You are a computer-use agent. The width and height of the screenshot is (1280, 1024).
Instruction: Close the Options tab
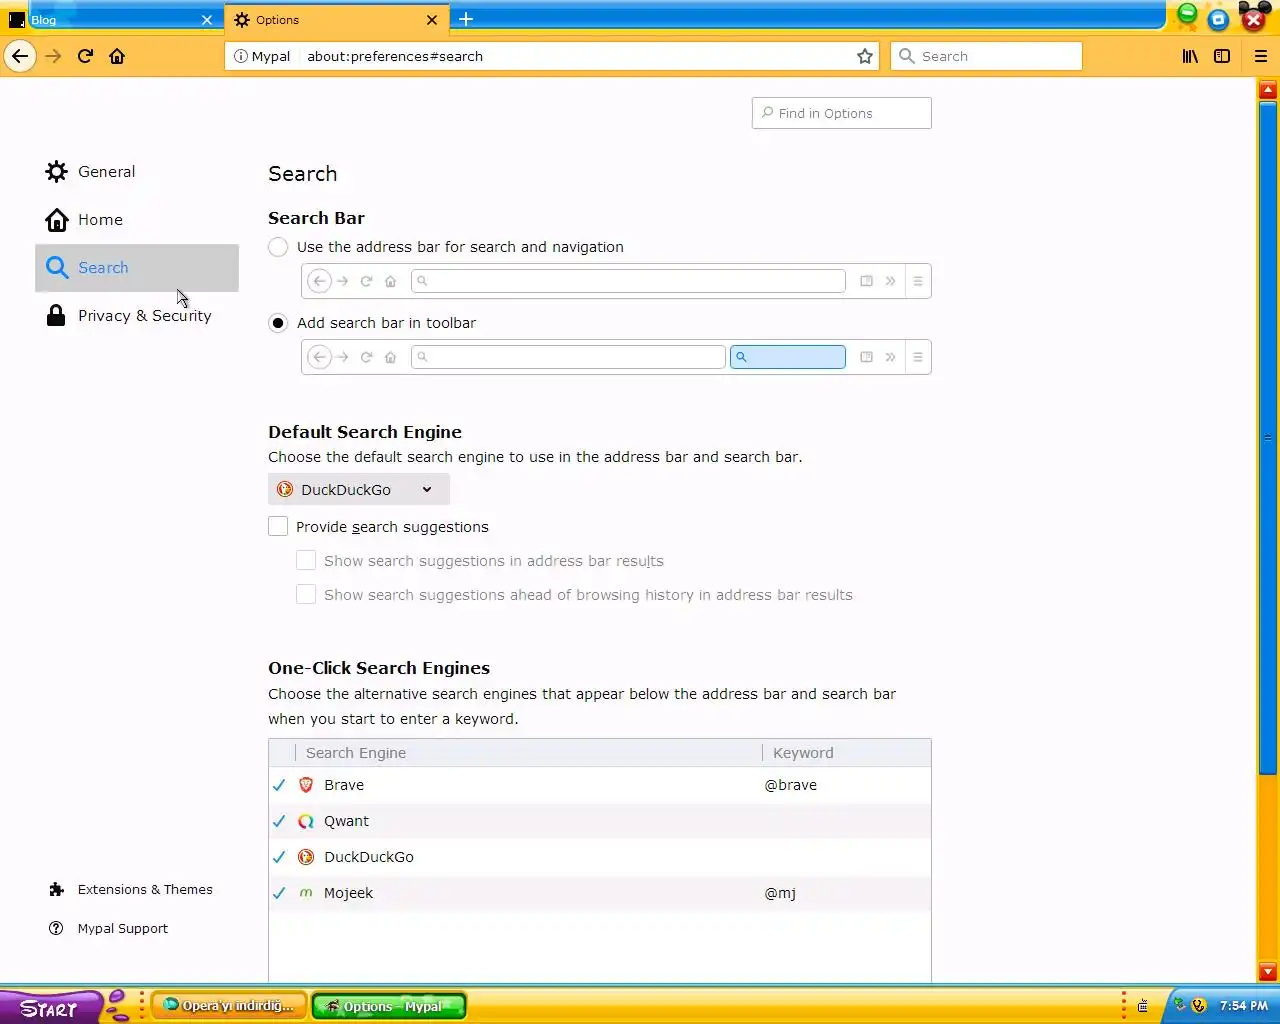point(432,19)
